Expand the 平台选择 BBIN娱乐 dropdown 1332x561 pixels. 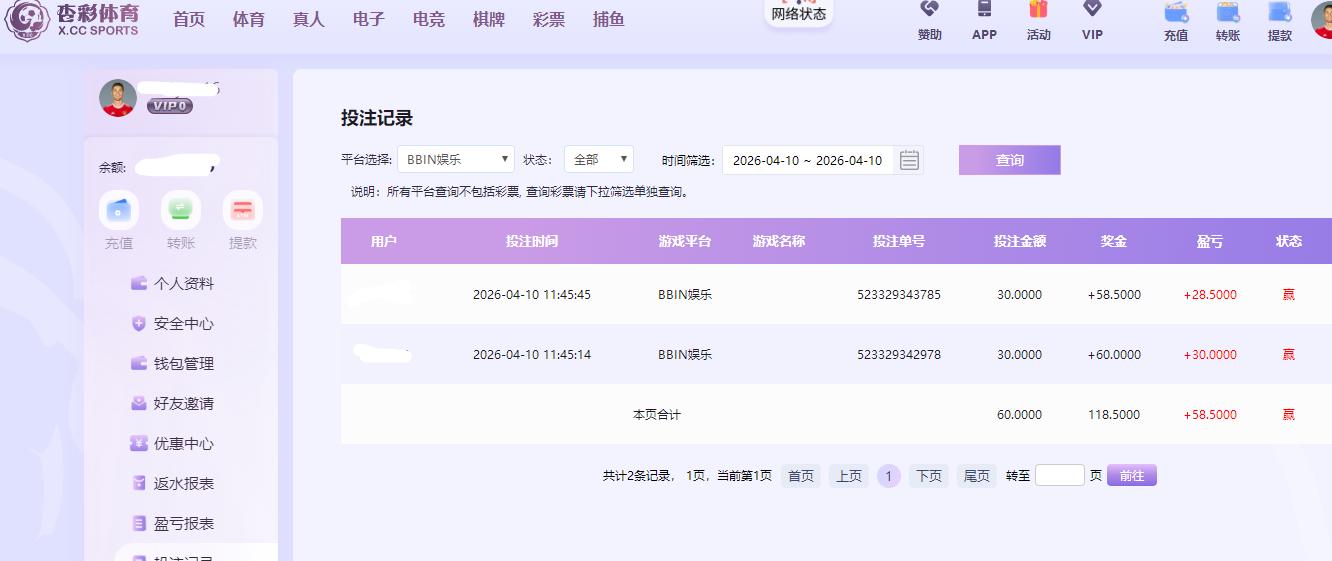click(456, 160)
